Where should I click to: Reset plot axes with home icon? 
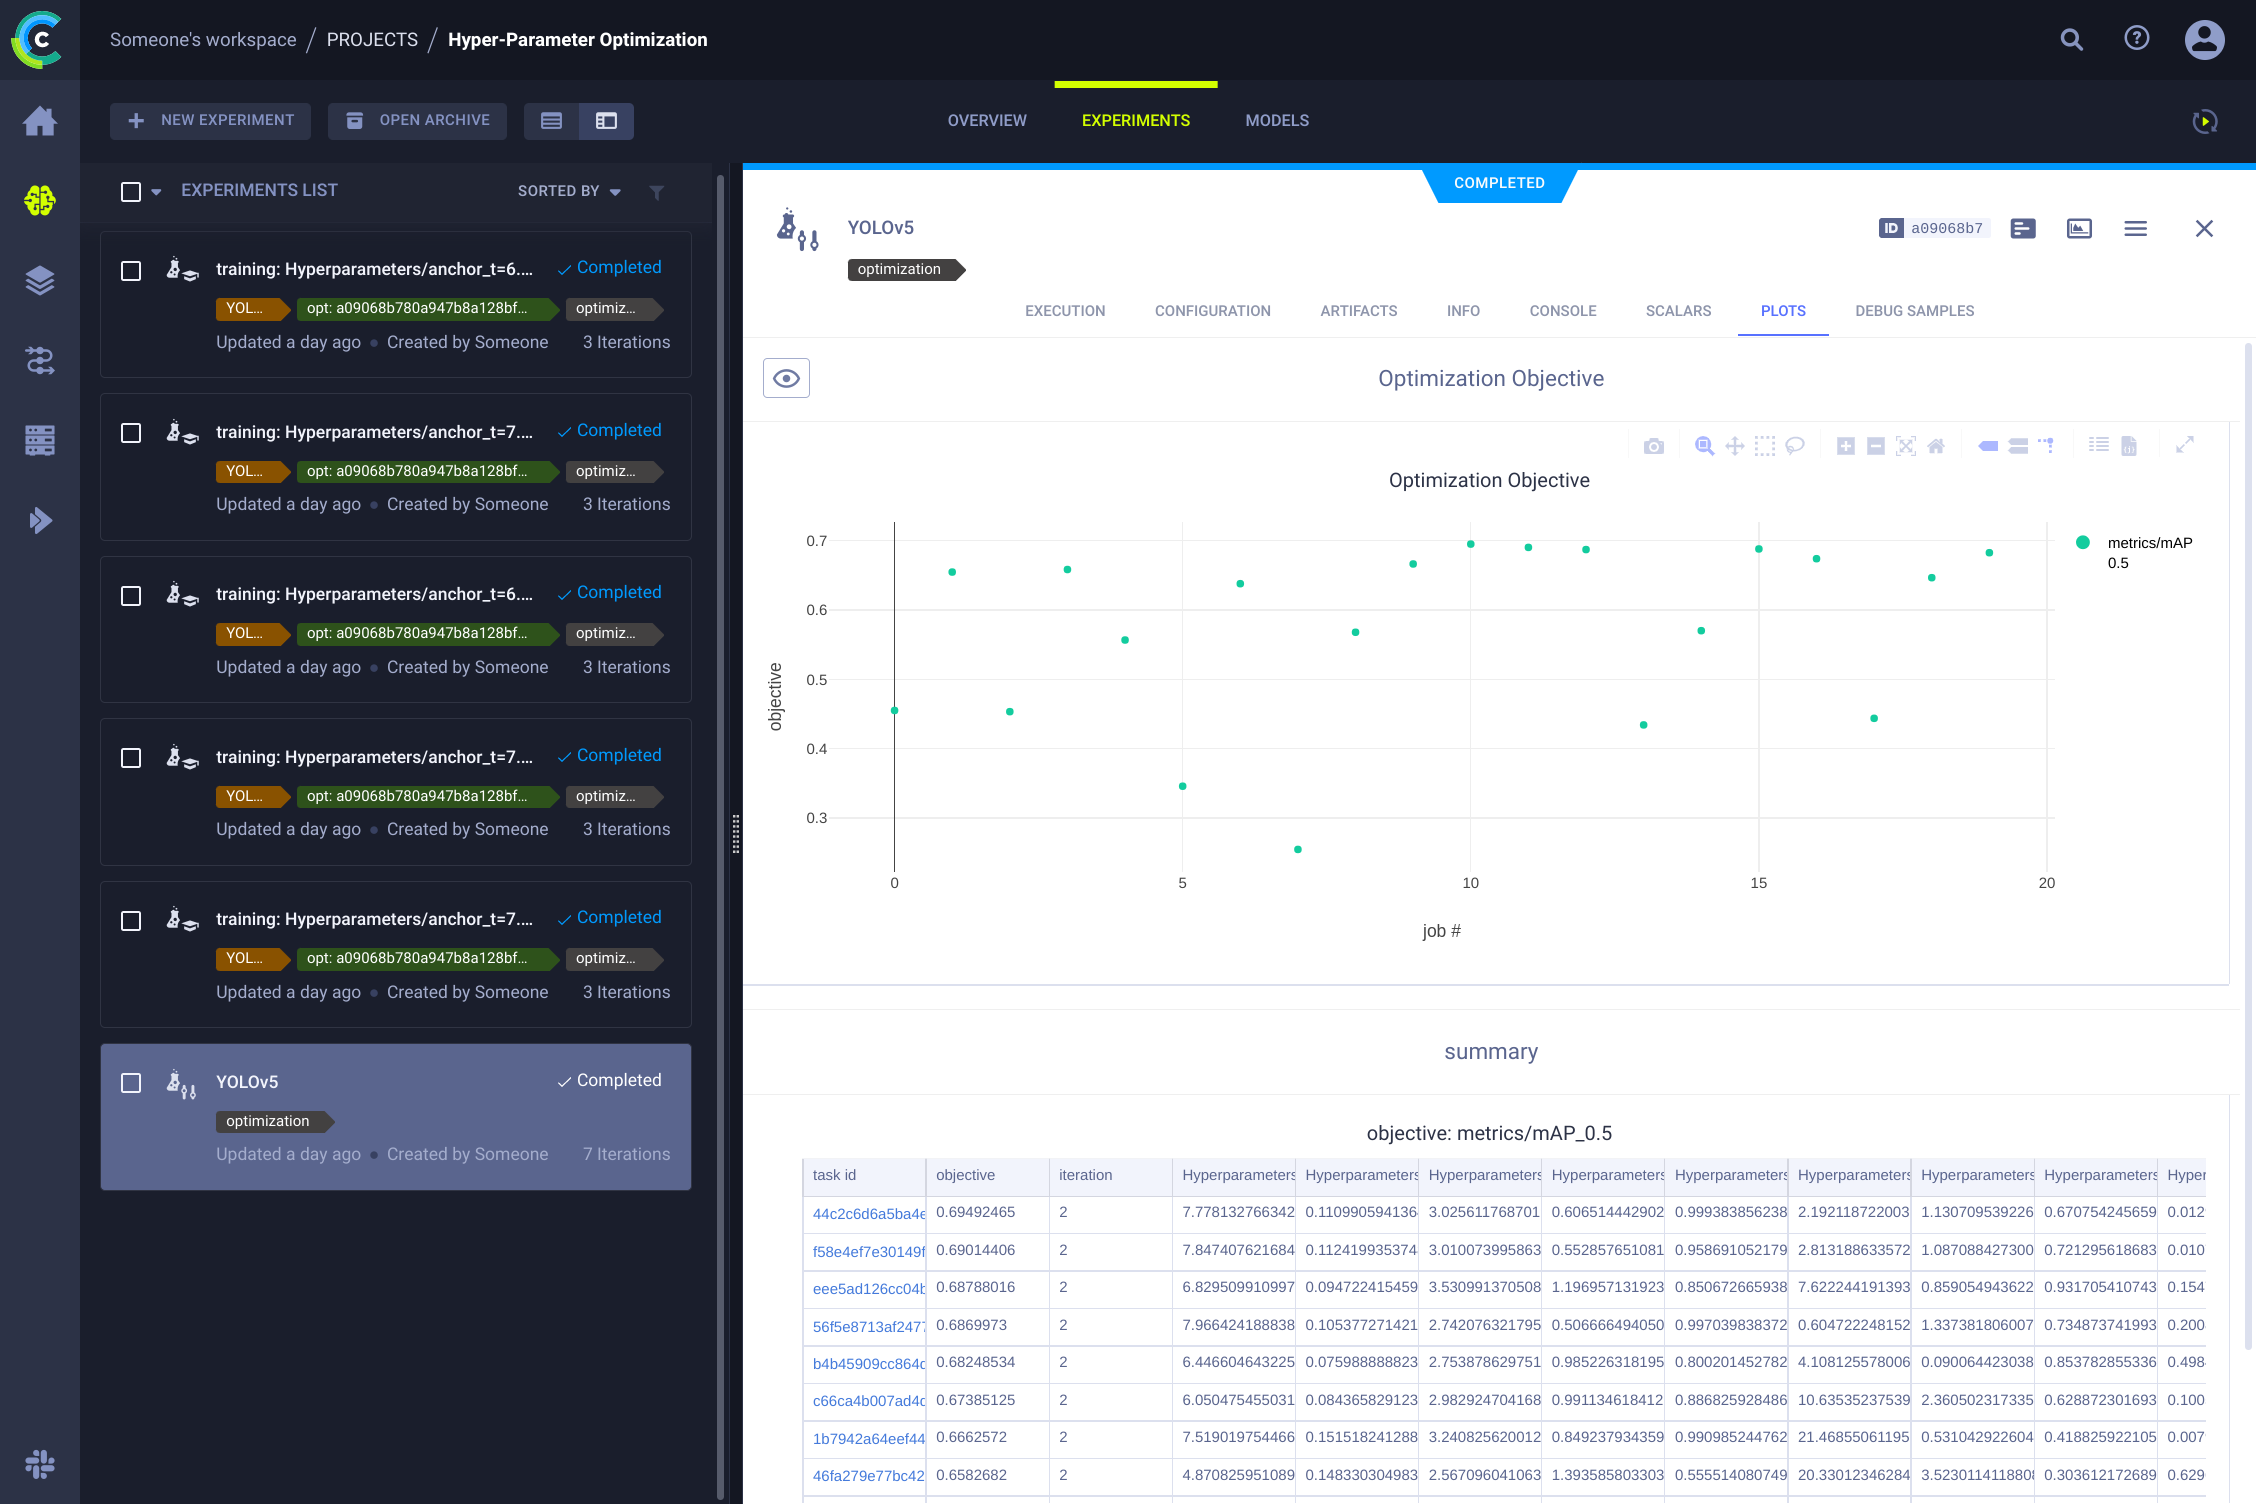click(1936, 446)
